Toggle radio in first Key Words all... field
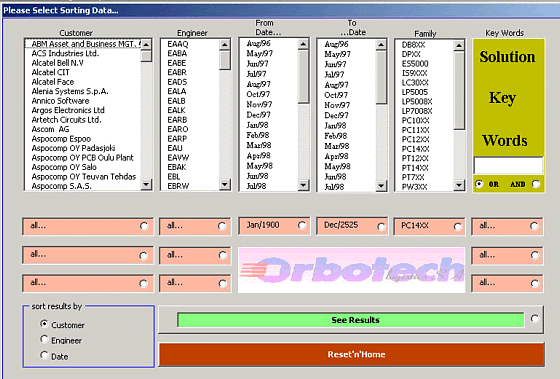Image resolution: width=560 pixels, height=379 pixels. (x=534, y=226)
